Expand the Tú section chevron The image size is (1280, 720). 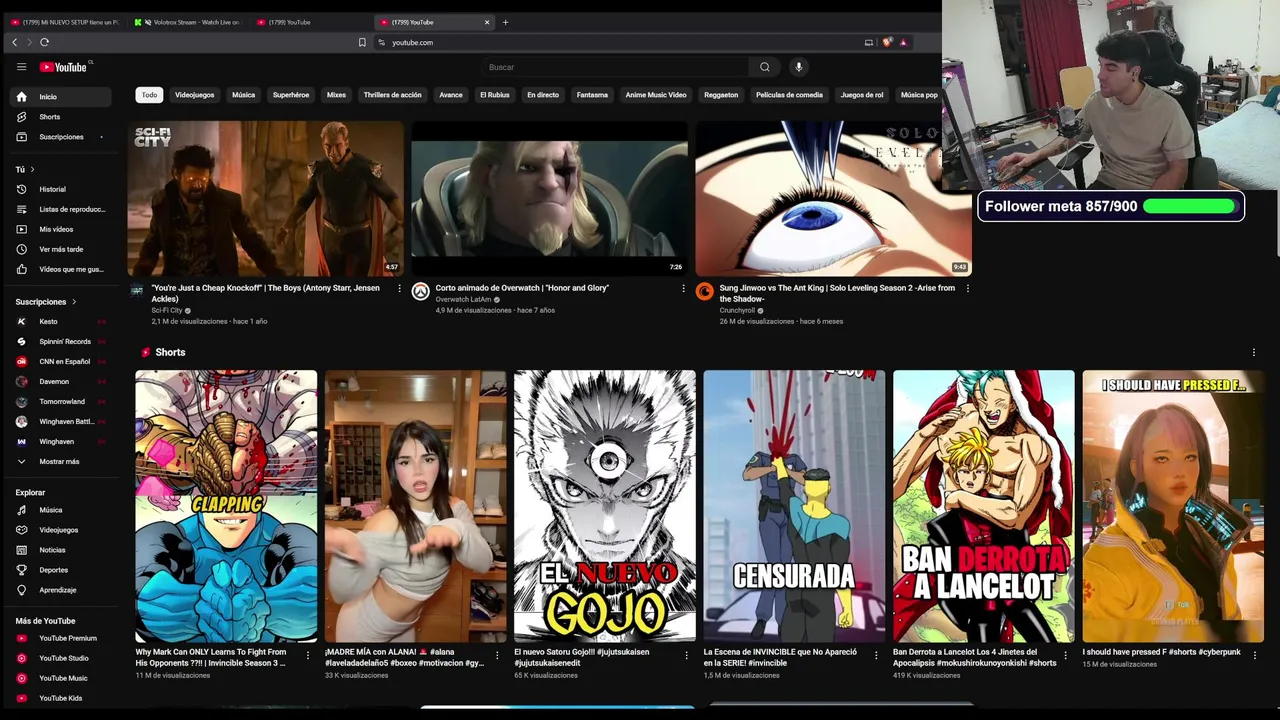(32, 169)
